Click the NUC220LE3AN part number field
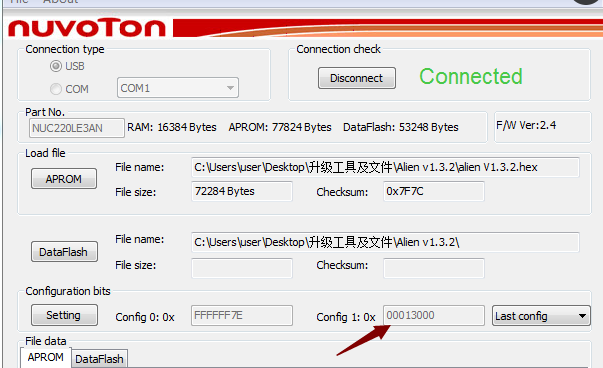The width and height of the screenshot is (603, 368). point(77,128)
